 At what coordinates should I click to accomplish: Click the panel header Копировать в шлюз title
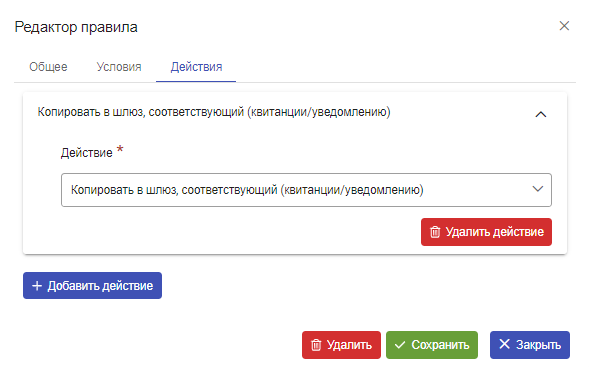[214, 112]
